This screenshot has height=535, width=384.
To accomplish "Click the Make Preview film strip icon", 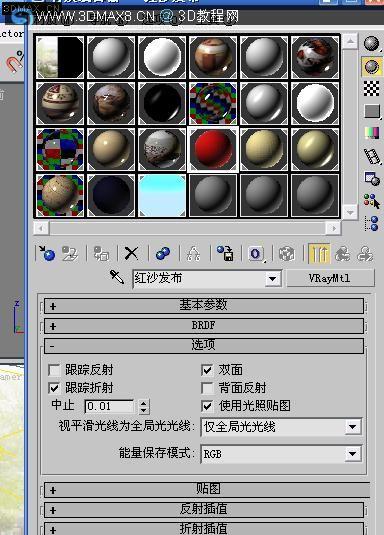I will coord(371,156).
